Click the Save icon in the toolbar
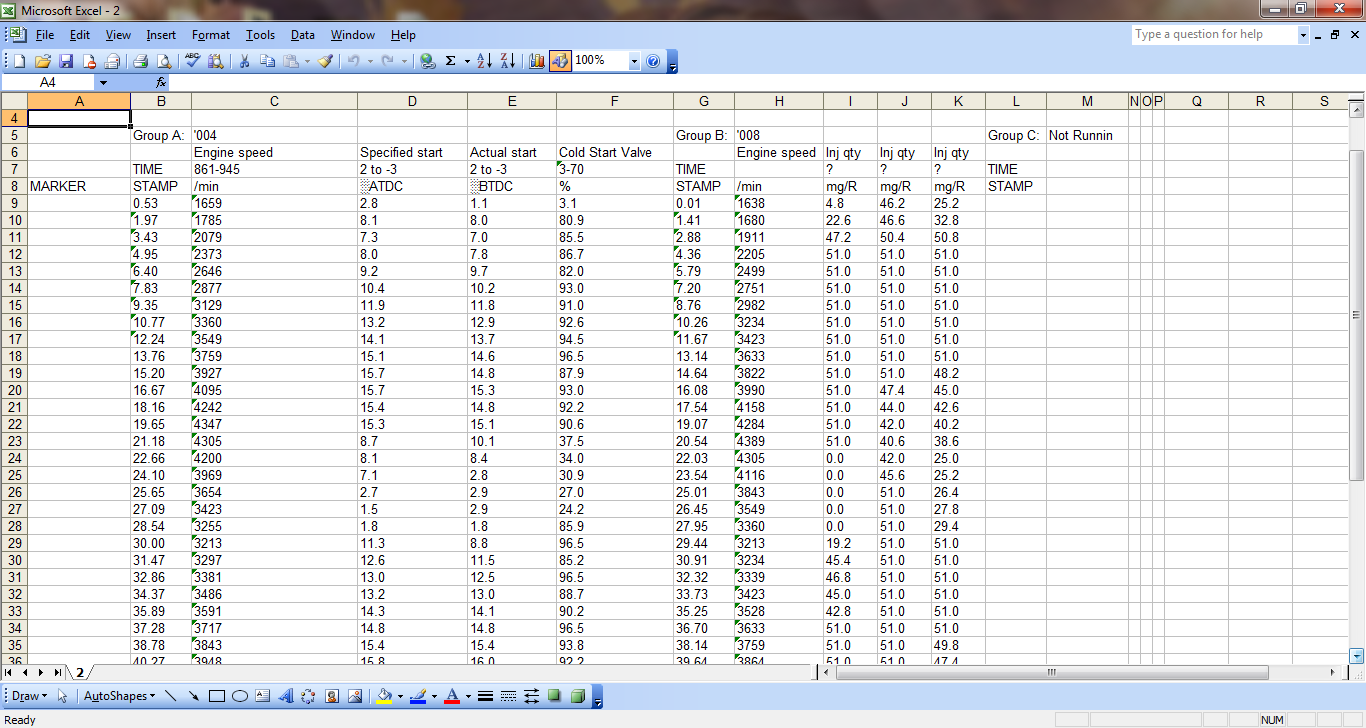This screenshot has width=1366, height=728. click(66, 61)
